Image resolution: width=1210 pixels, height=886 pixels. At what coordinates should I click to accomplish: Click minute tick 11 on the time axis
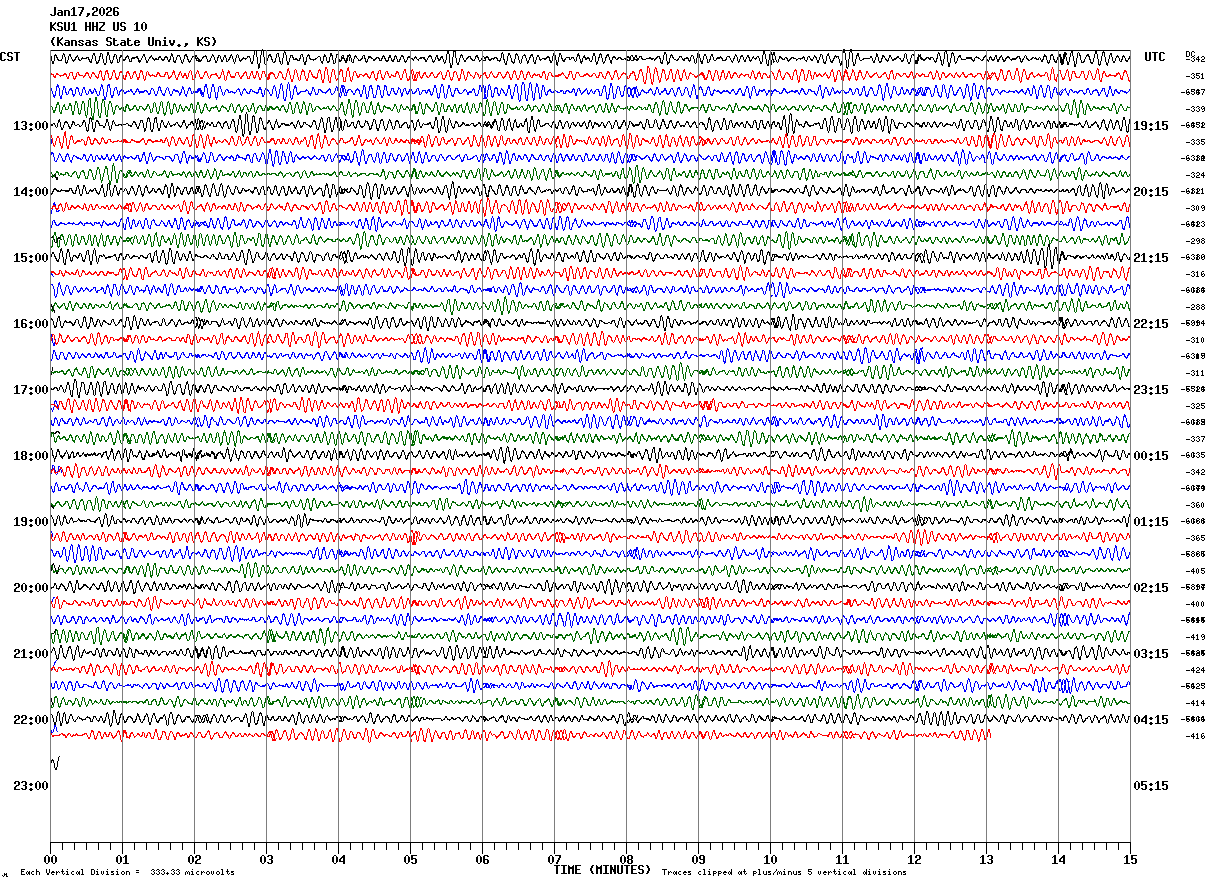[842, 859]
